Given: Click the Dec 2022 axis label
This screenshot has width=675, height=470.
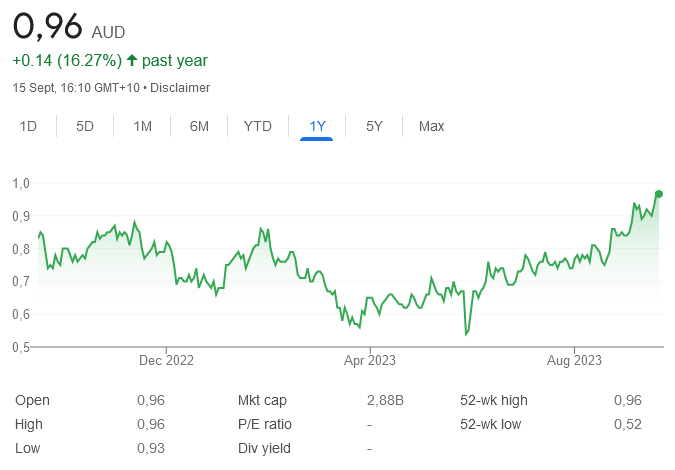Looking at the screenshot, I should pos(166,360).
